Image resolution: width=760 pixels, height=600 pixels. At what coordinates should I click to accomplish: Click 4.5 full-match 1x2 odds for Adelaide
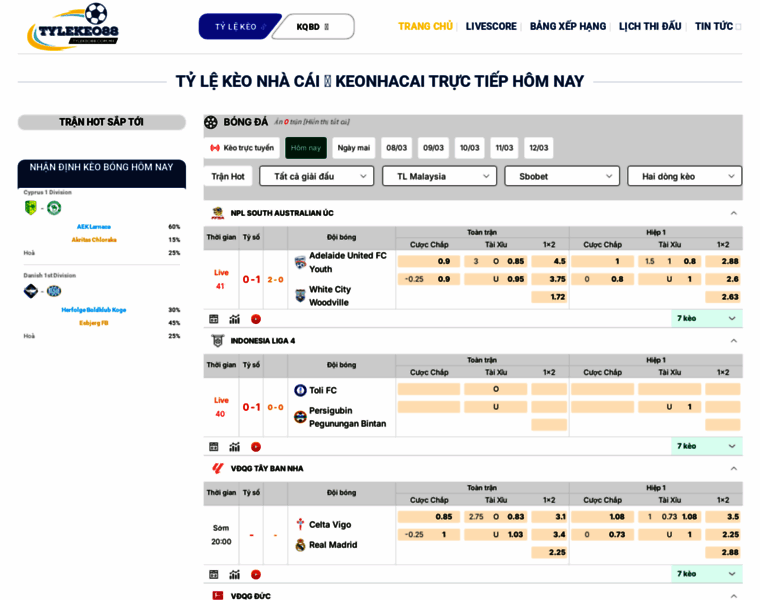[549, 261]
